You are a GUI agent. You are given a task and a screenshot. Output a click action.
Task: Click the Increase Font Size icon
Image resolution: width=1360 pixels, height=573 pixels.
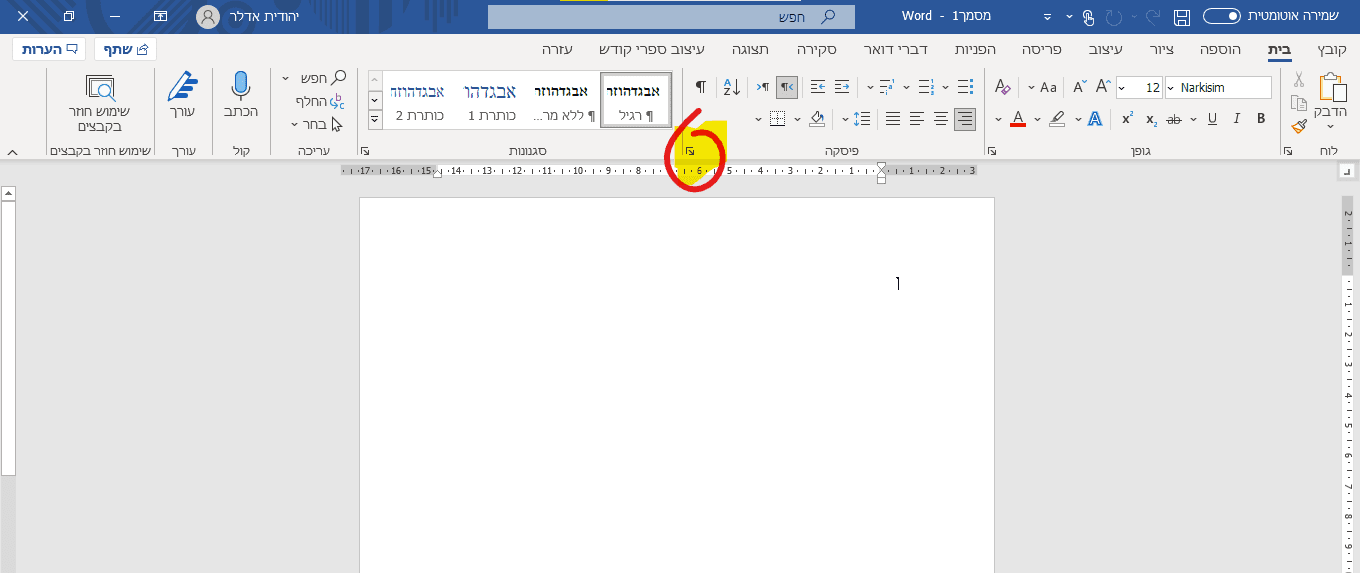[x=1104, y=88]
